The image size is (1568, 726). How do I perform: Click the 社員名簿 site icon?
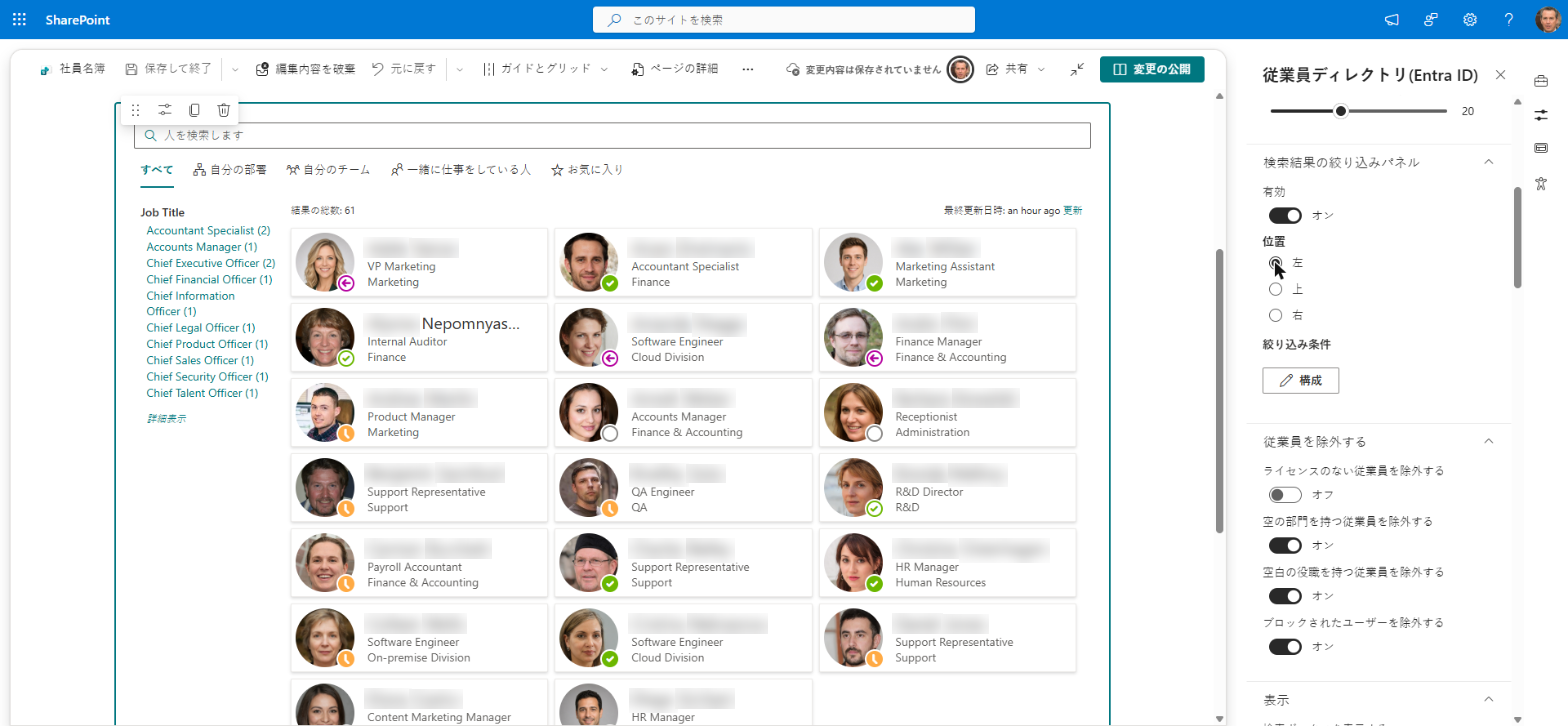coord(45,70)
